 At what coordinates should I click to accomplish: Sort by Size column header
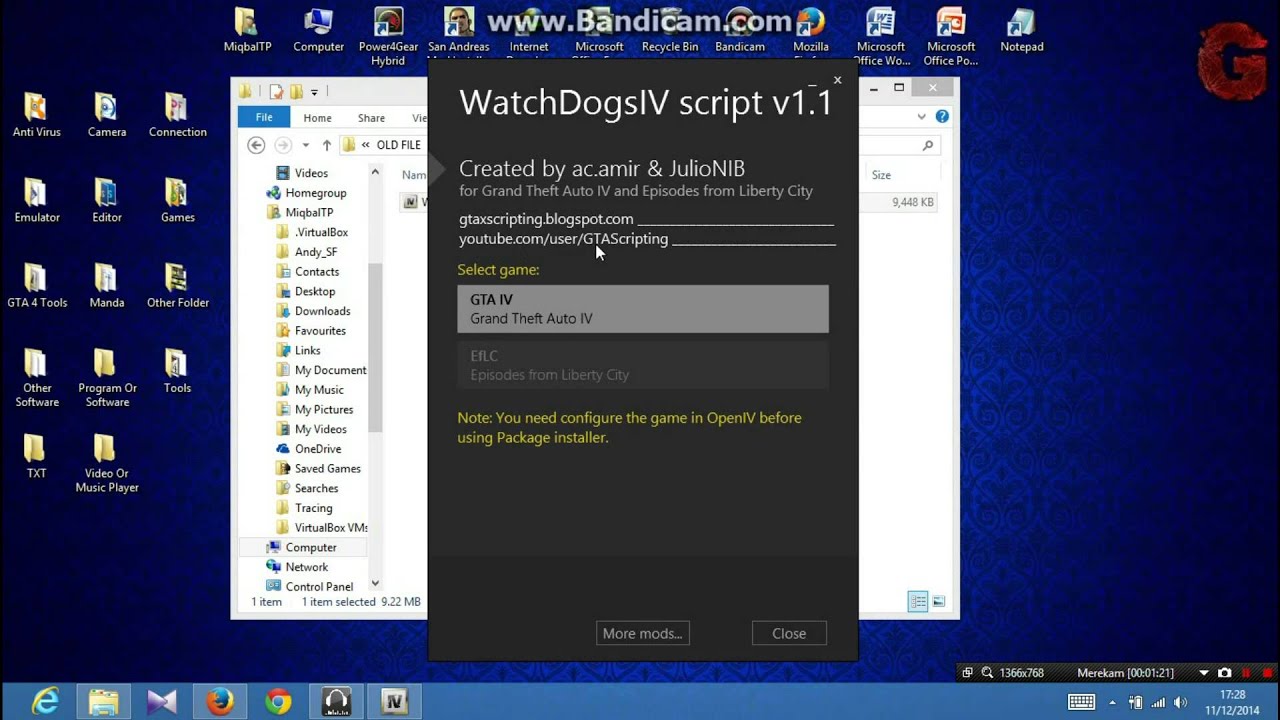881,175
